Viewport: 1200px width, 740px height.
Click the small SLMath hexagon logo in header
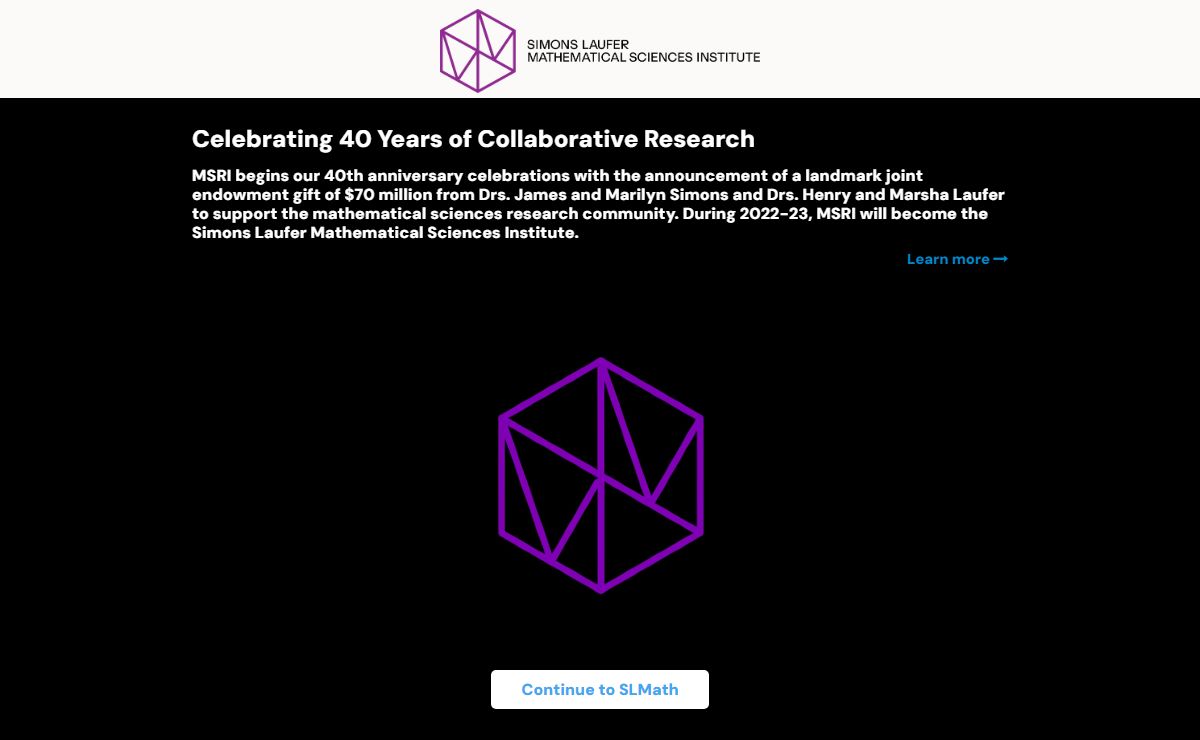(478, 50)
